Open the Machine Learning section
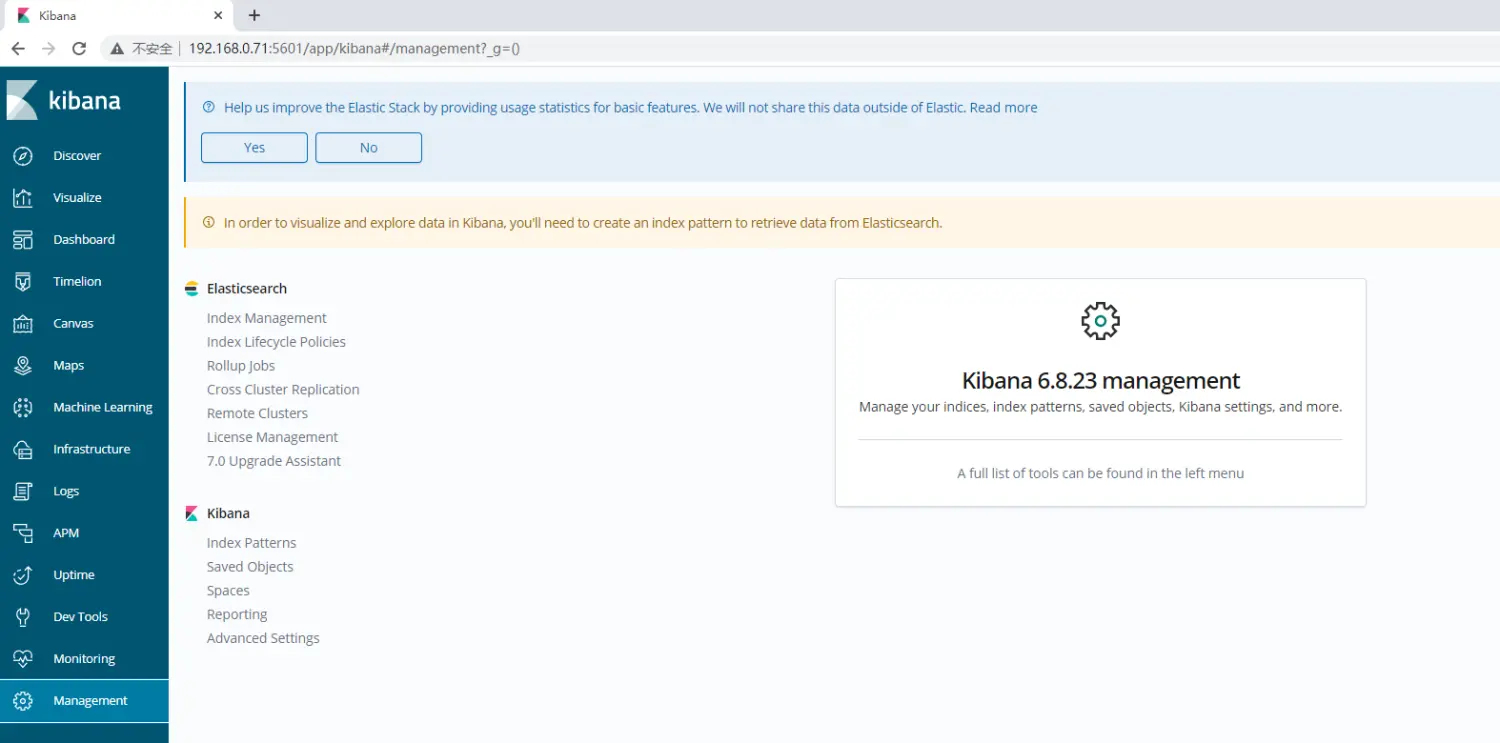The image size is (1500, 743). click(103, 407)
